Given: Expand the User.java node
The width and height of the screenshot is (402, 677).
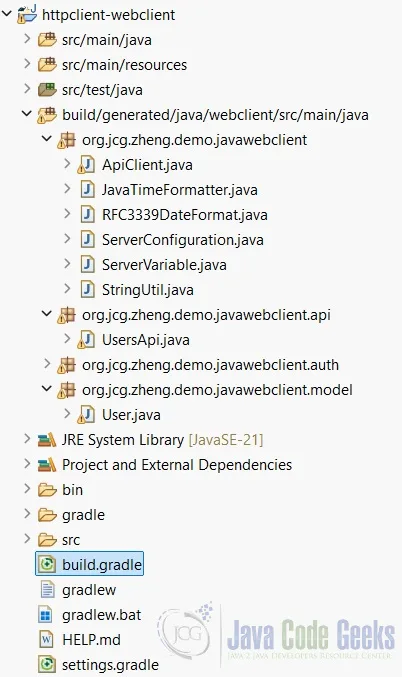Looking at the screenshot, I should 67,415.
